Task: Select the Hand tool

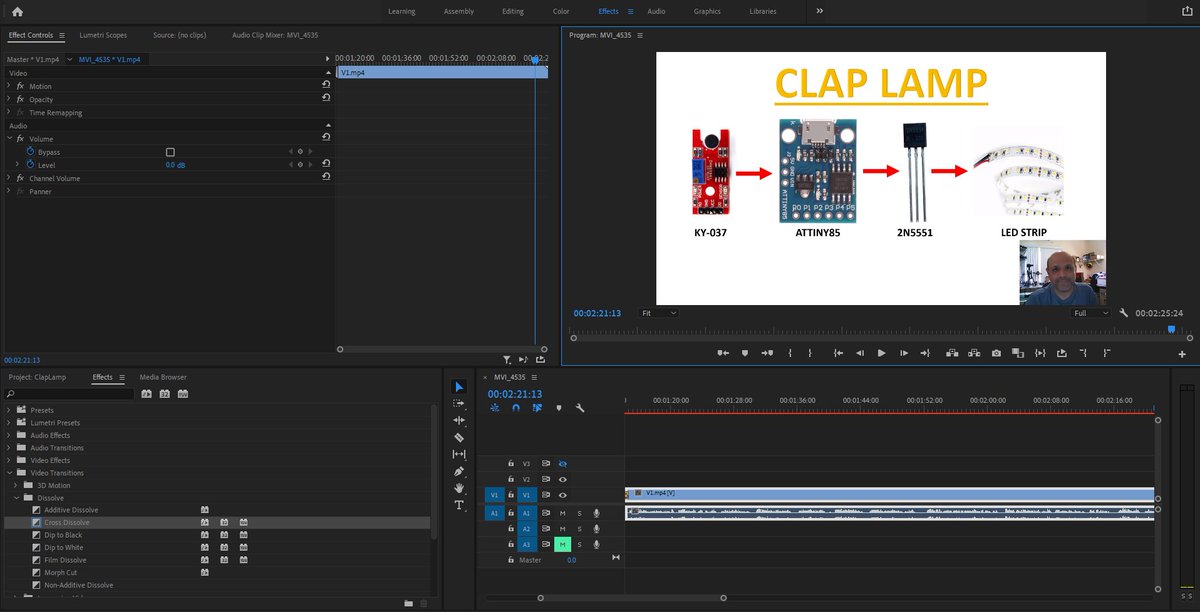Action: (x=459, y=488)
